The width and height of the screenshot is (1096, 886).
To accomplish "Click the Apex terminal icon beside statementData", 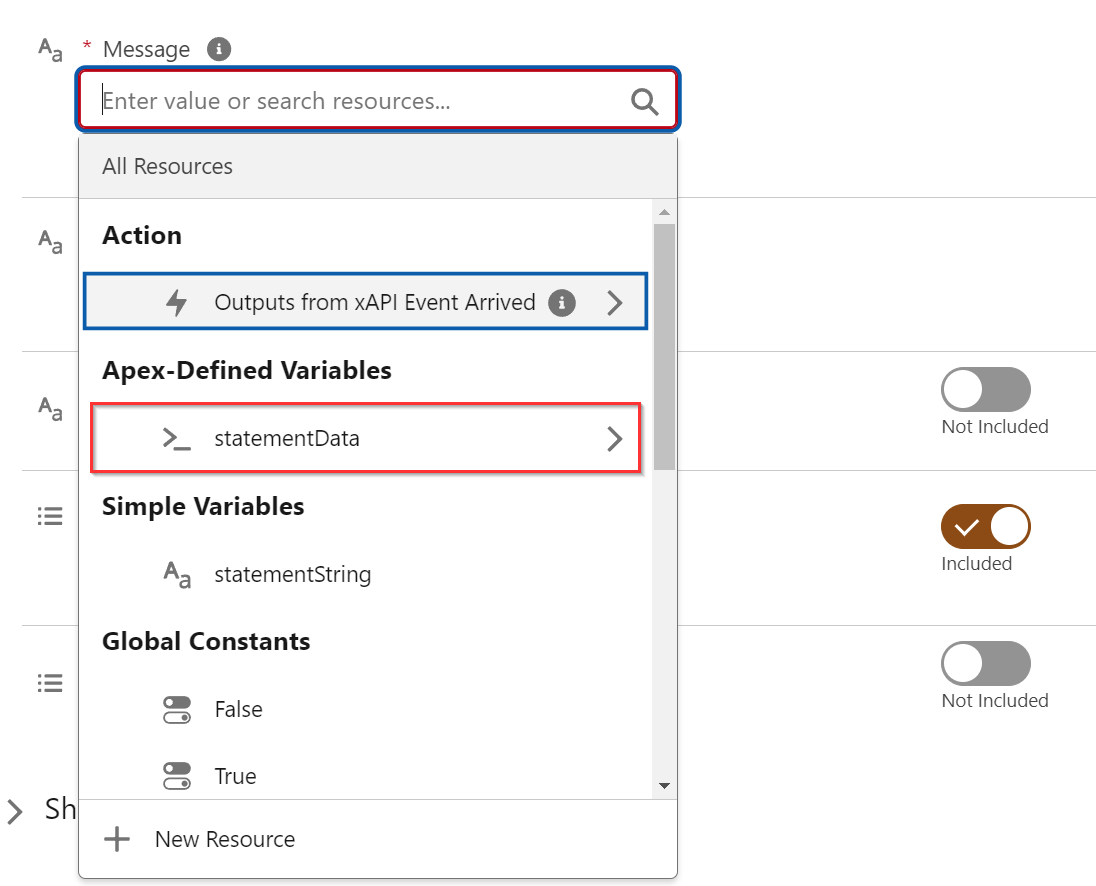I will pos(177,438).
